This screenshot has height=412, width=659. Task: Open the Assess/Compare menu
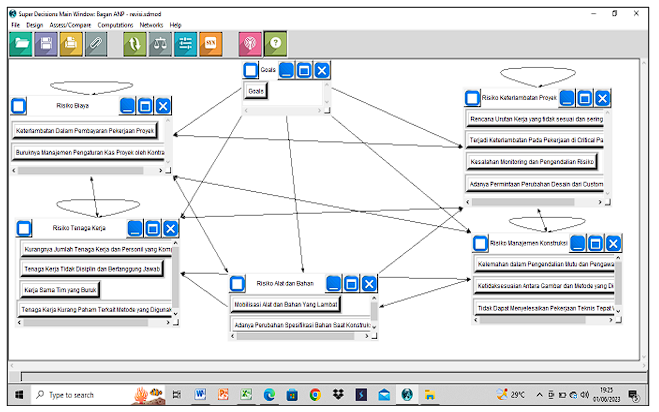point(70,25)
